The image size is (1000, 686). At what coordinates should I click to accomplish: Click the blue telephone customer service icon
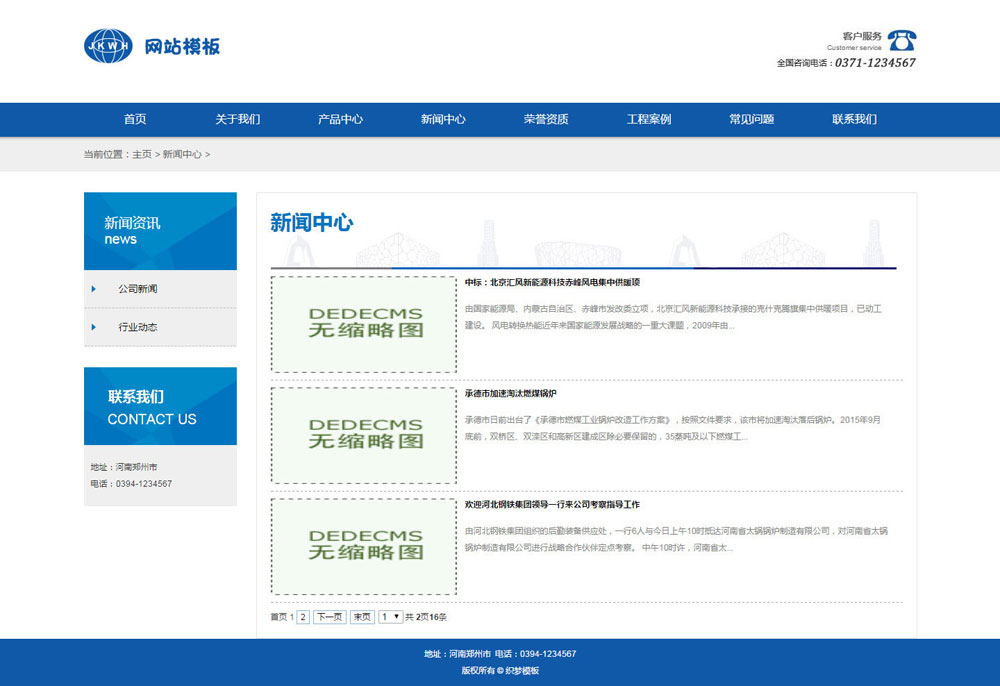pyautogui.click(x=901, y=41)
